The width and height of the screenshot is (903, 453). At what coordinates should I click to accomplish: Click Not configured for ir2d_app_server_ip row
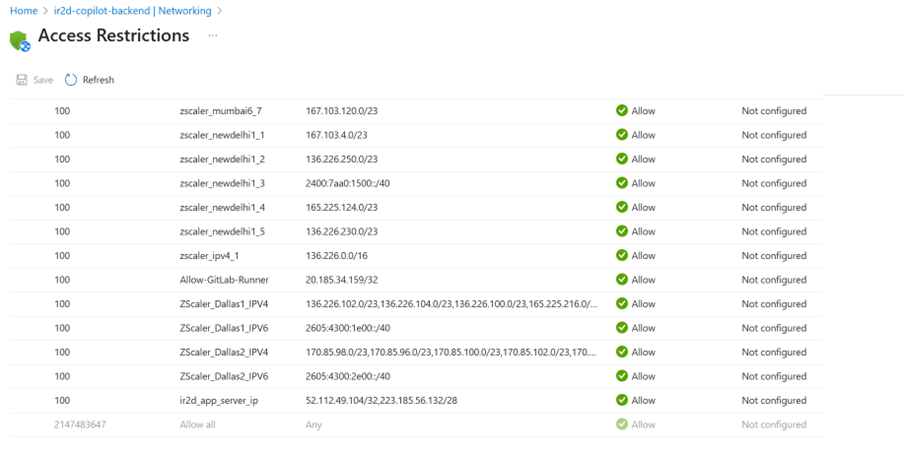(x=774, y=401)
